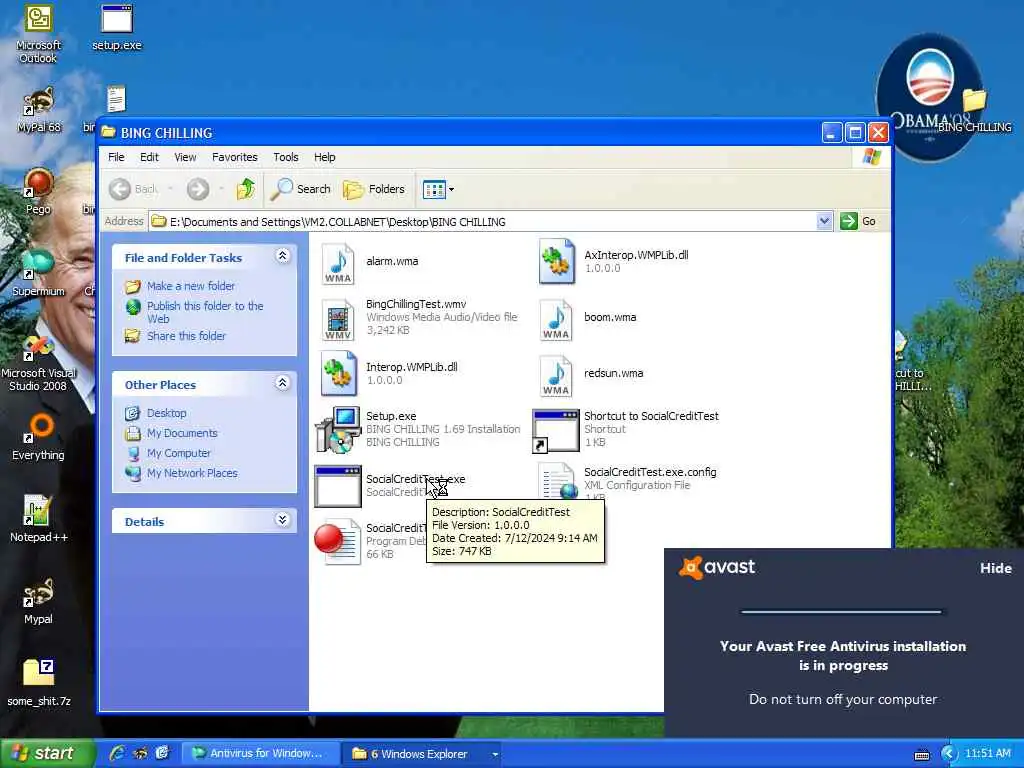Go to My Computer in Other Places
Screen dimensions: 1024x768
[x=179, y=453]
